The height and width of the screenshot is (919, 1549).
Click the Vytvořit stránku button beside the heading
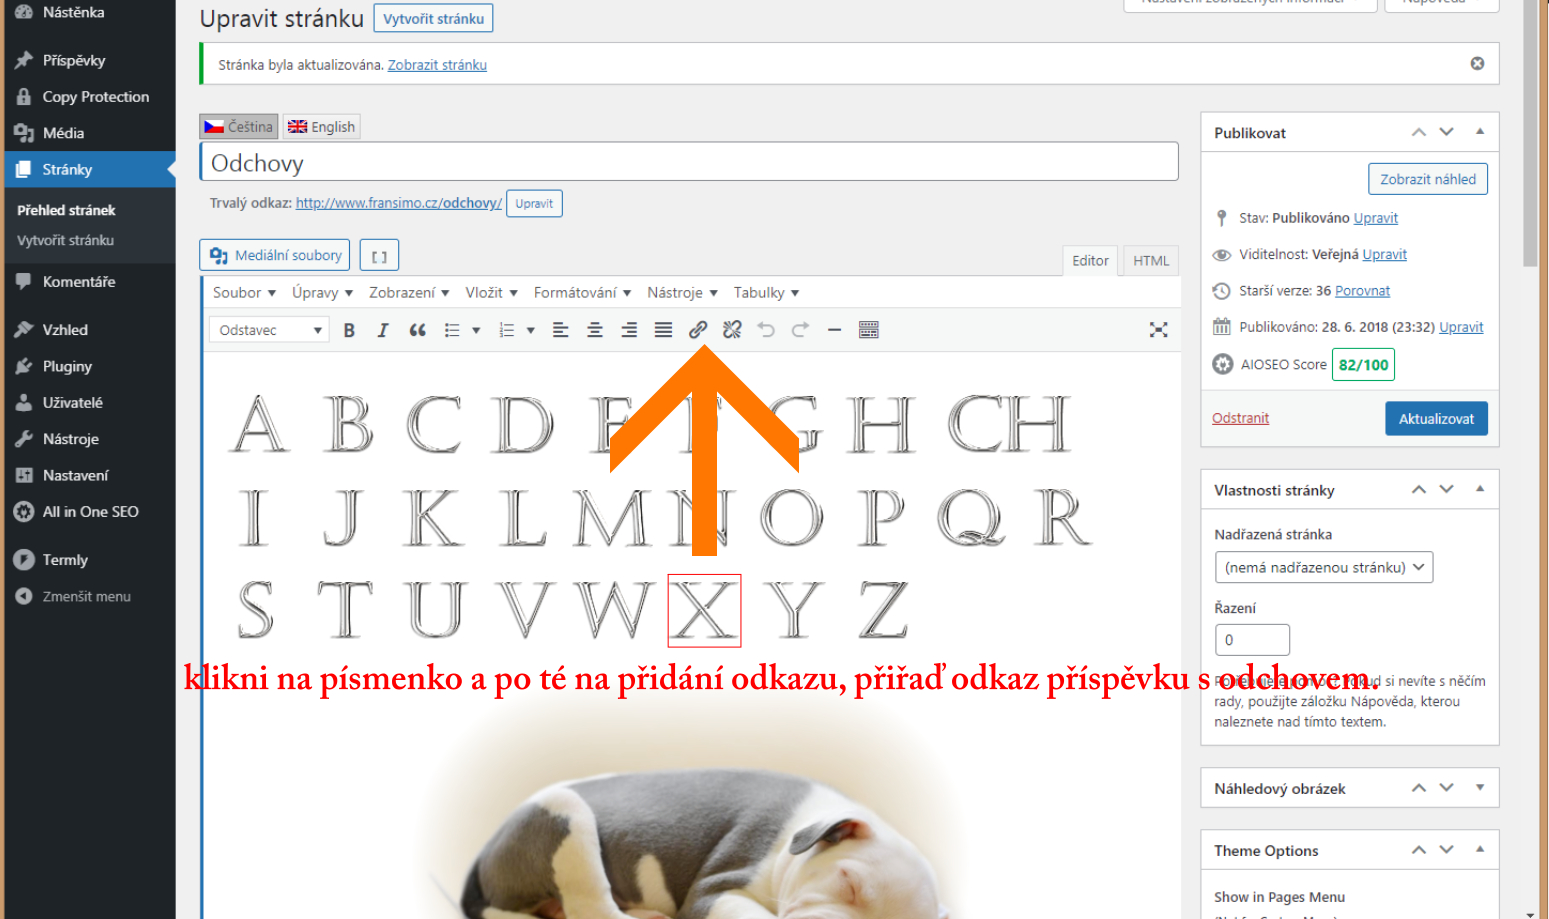pyautogui.click(x=433, y=19)
